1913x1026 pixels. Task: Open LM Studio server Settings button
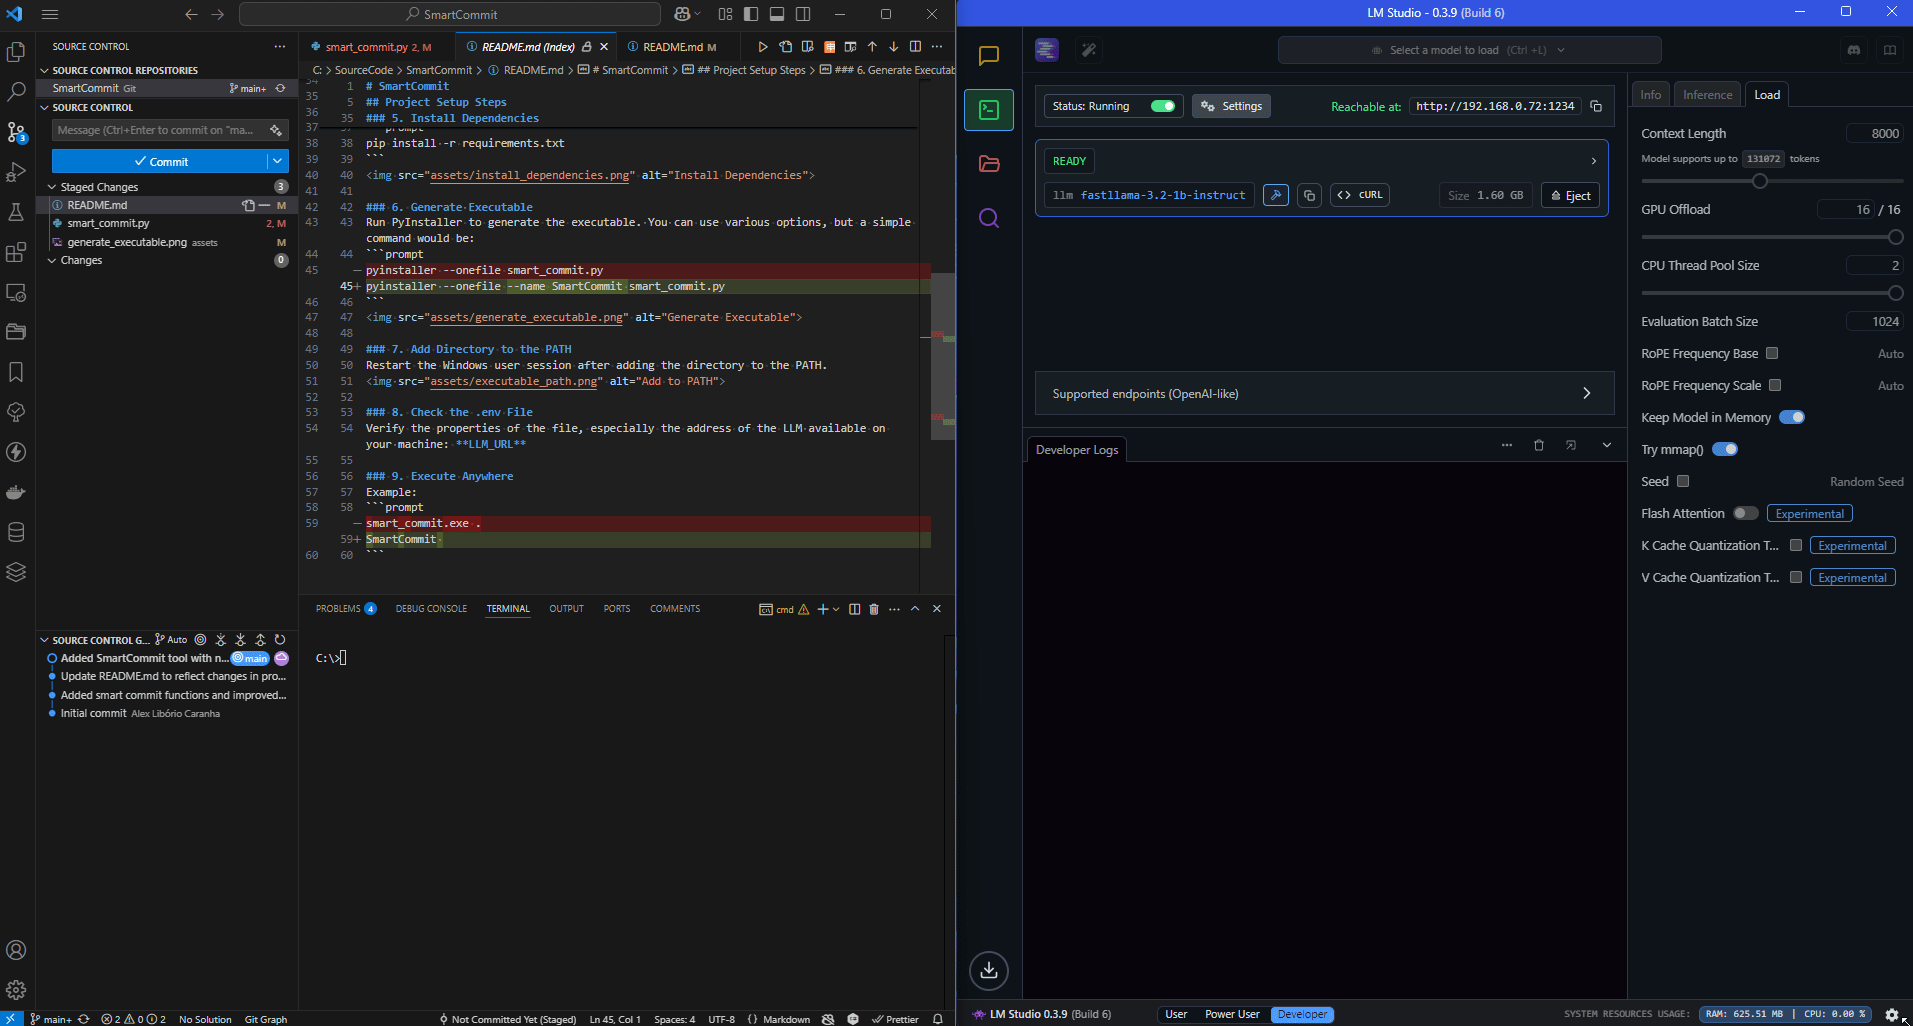[x=1231, y=106]
